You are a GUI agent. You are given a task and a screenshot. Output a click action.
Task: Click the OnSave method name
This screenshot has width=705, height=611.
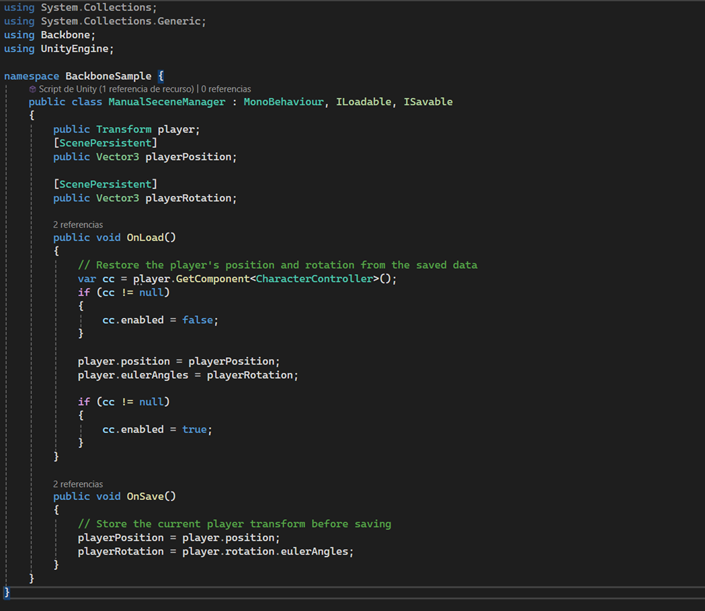pyautogui.click(x=145, y=496)
